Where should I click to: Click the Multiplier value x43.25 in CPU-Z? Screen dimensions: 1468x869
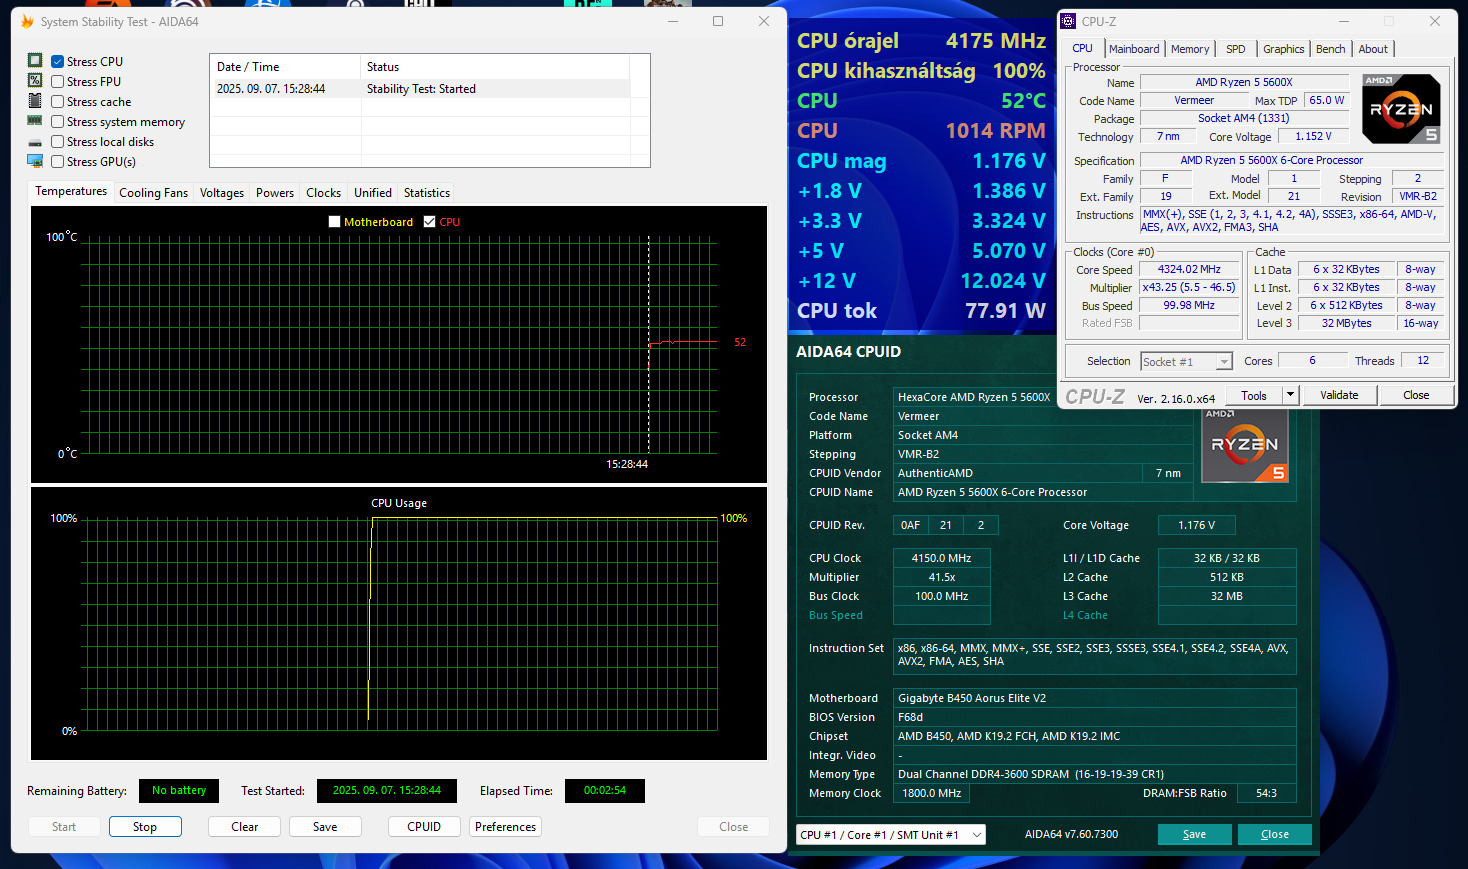1189,287
